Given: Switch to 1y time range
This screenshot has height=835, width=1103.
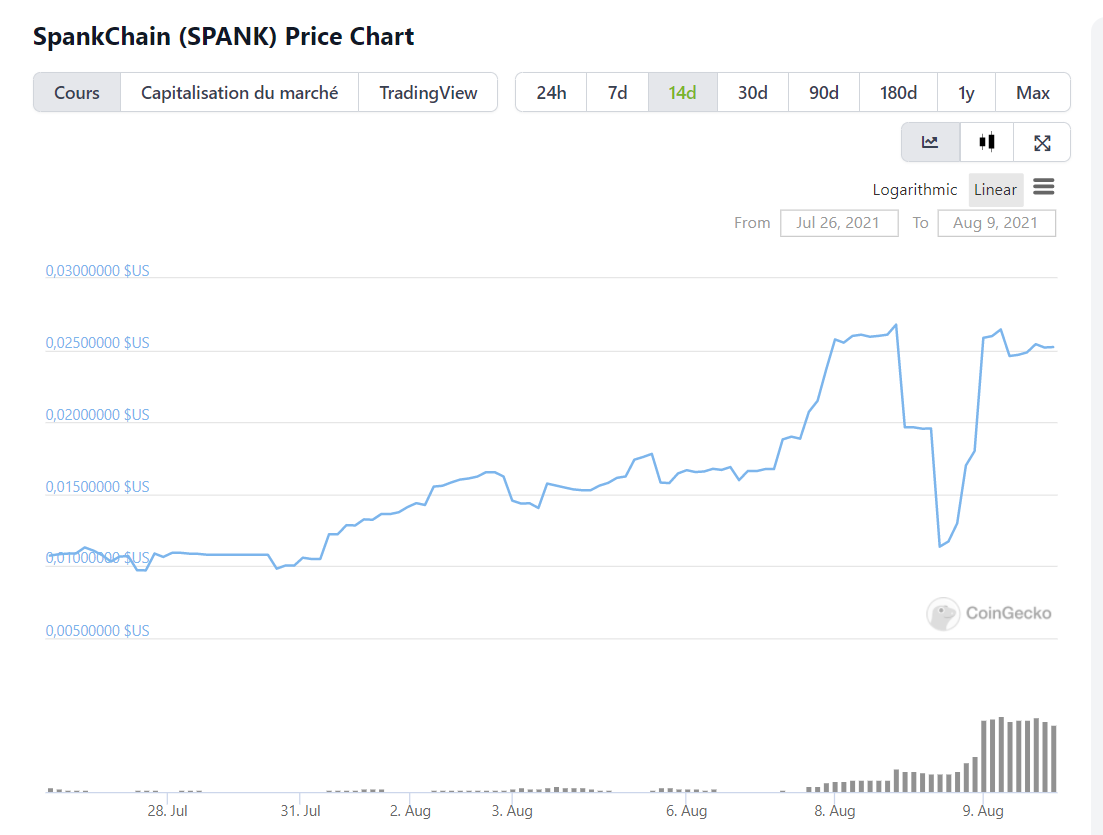Looking at the screenshot, I should tap(966, 93).
